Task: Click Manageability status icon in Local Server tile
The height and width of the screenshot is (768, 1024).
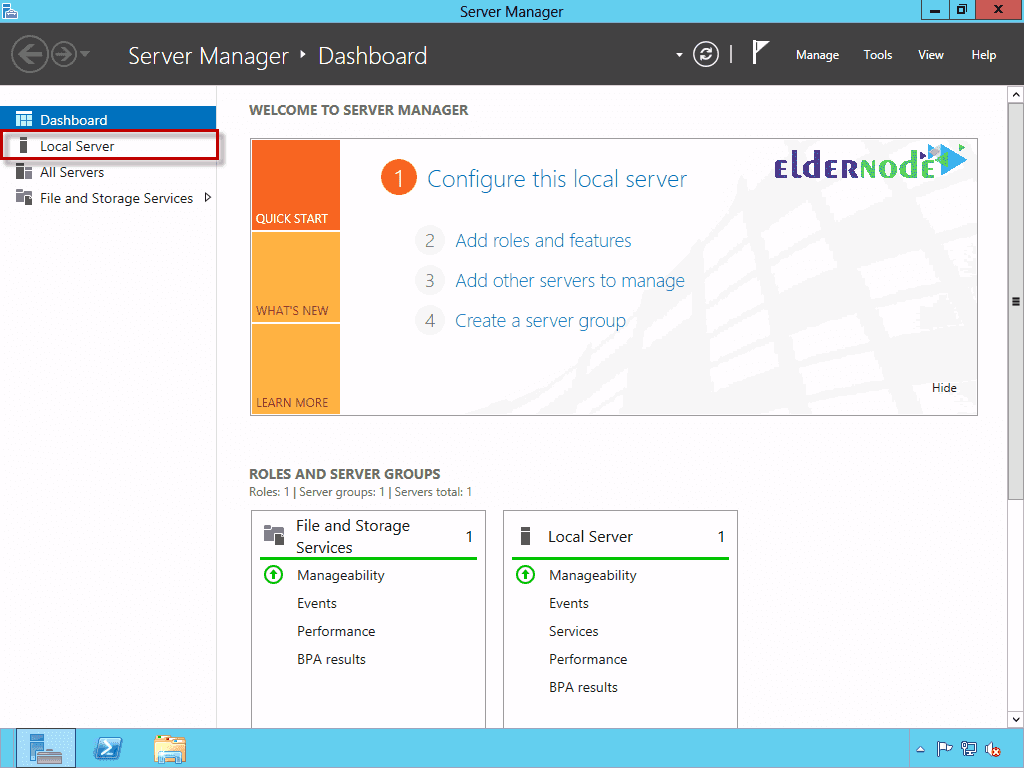Action: [x=525, y=575]
